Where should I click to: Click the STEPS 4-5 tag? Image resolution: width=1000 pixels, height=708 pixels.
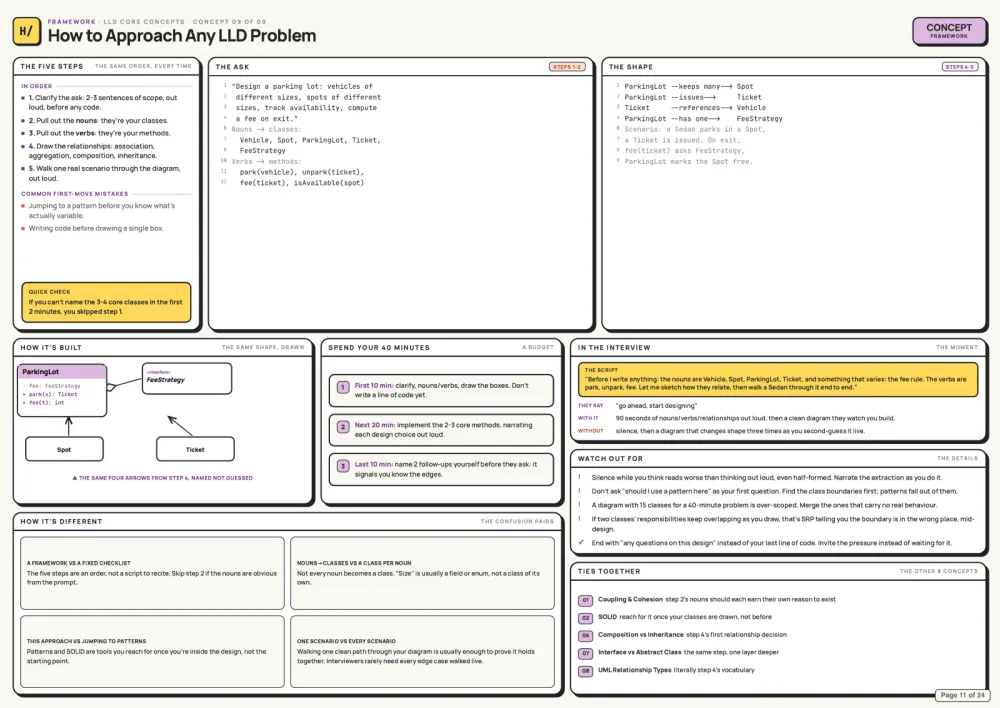coord(959,66)
